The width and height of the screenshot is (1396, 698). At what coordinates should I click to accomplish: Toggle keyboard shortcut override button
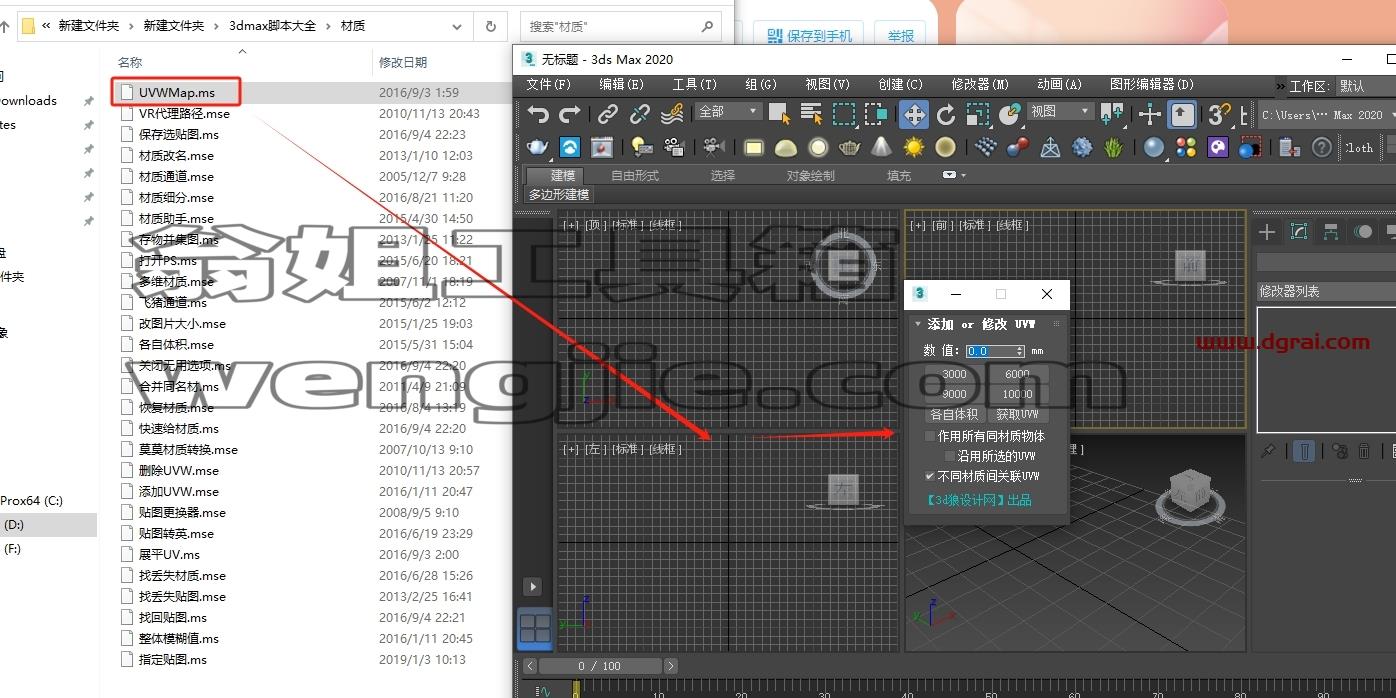point(1182,114)
